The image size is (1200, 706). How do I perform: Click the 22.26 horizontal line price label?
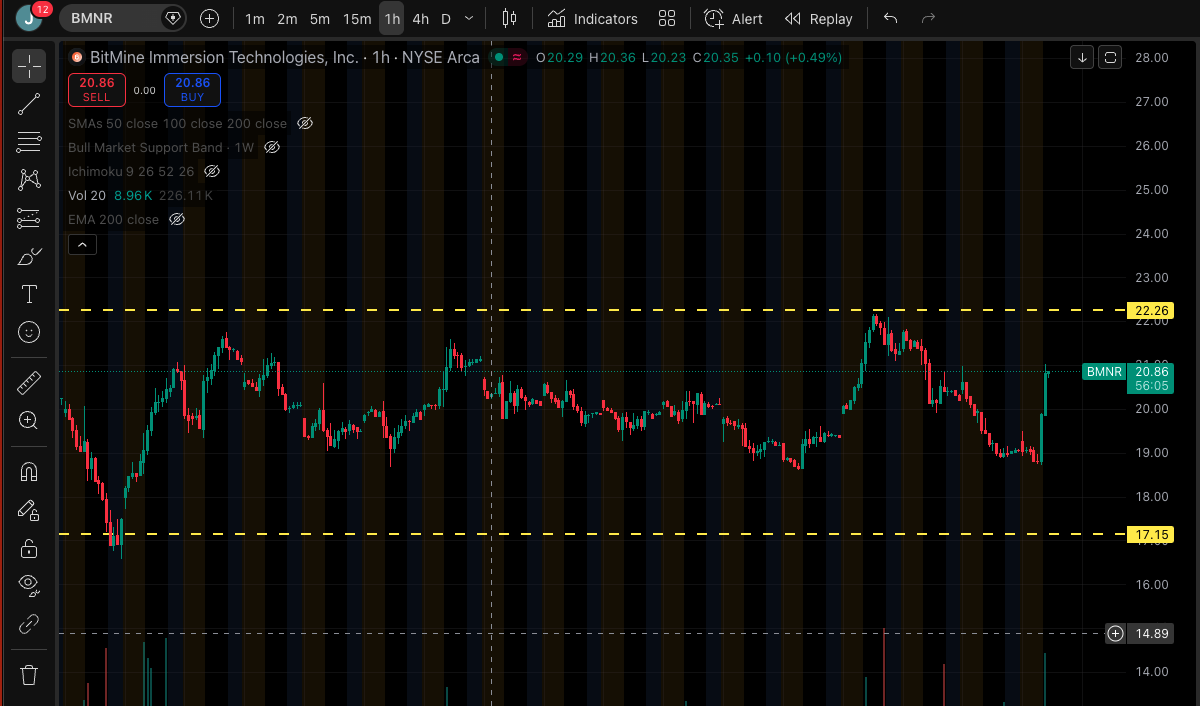1149,311
